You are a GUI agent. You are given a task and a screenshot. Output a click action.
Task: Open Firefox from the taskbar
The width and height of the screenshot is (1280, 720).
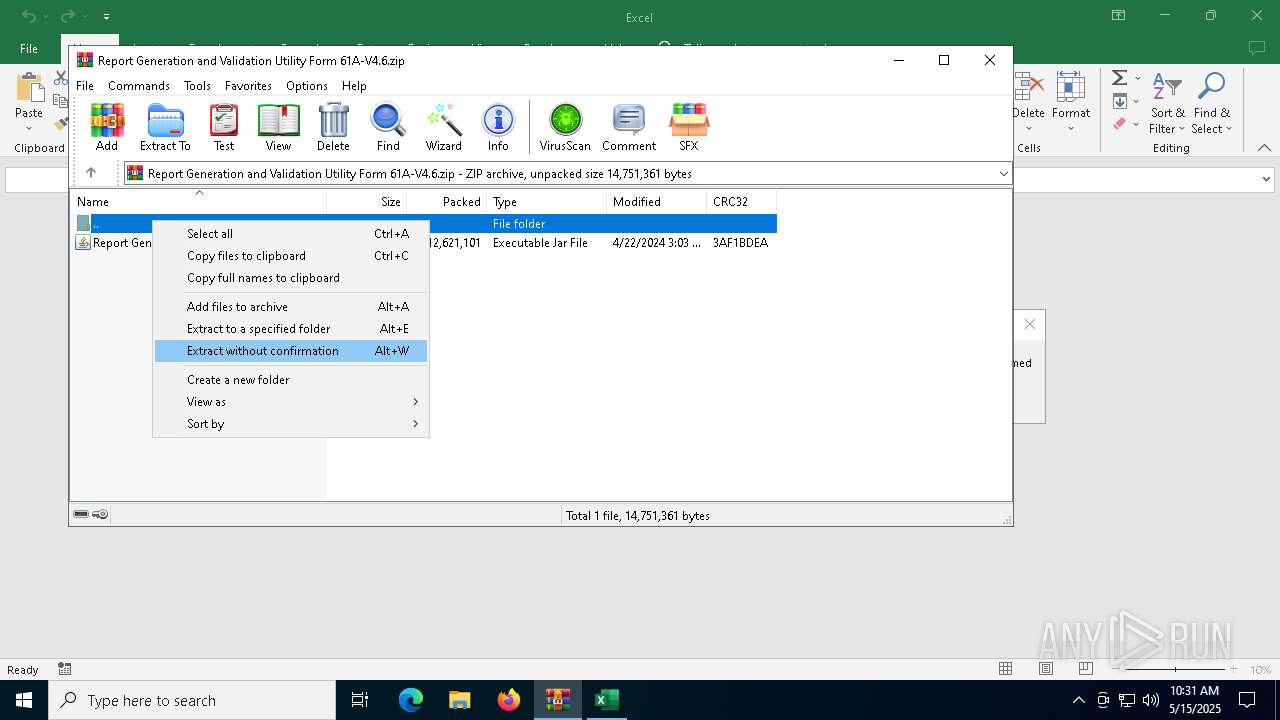coord(509,700)
